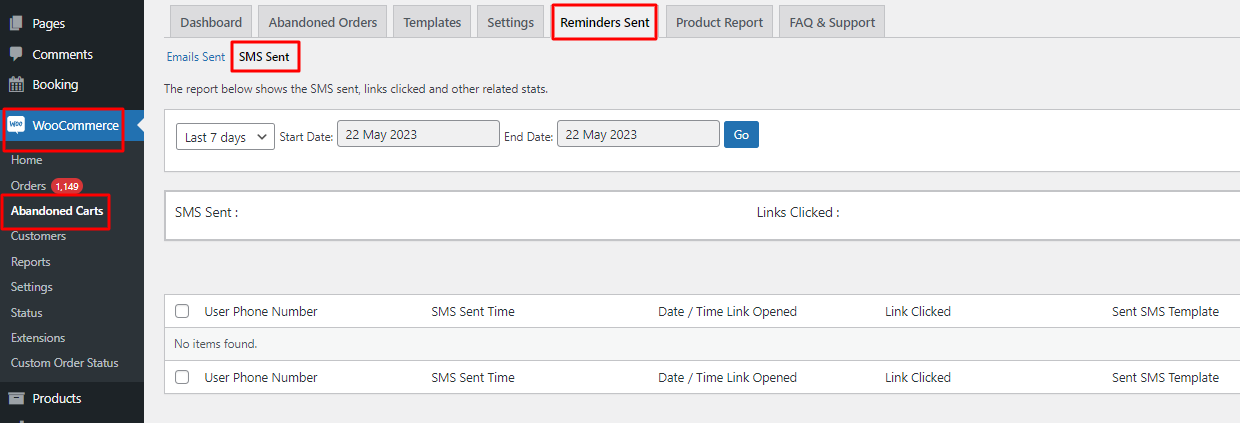Click header Date / Time Link Opened column

coord(727,311)
